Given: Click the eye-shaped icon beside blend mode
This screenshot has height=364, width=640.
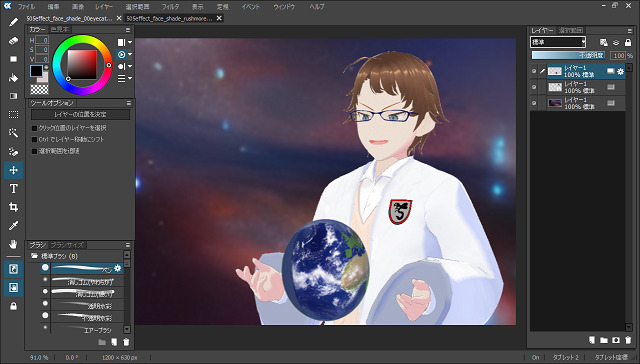Looking at the screenshot, I should coord(616,42).
